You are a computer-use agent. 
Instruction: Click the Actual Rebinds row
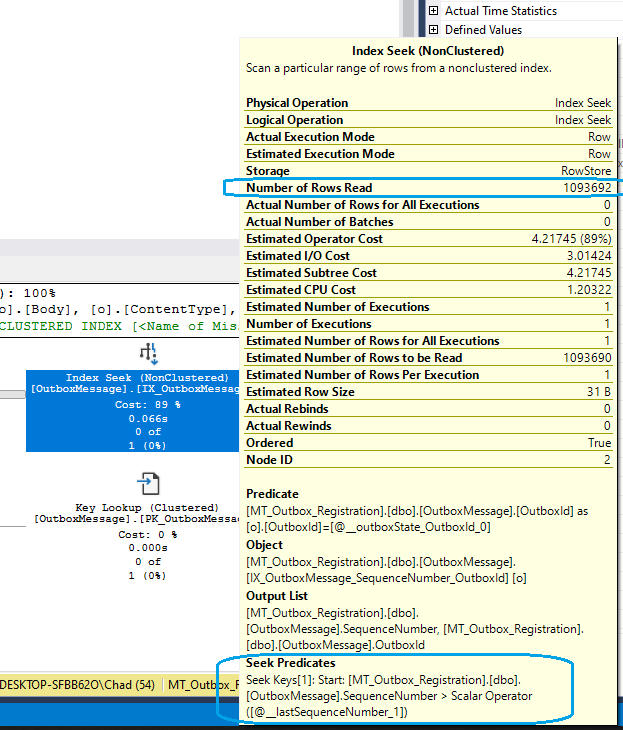point(428,409)
